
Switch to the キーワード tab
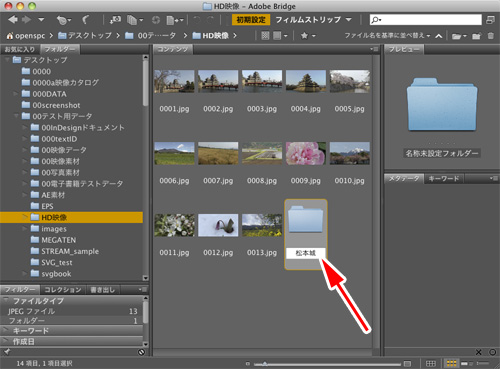(x=444, y=179)
